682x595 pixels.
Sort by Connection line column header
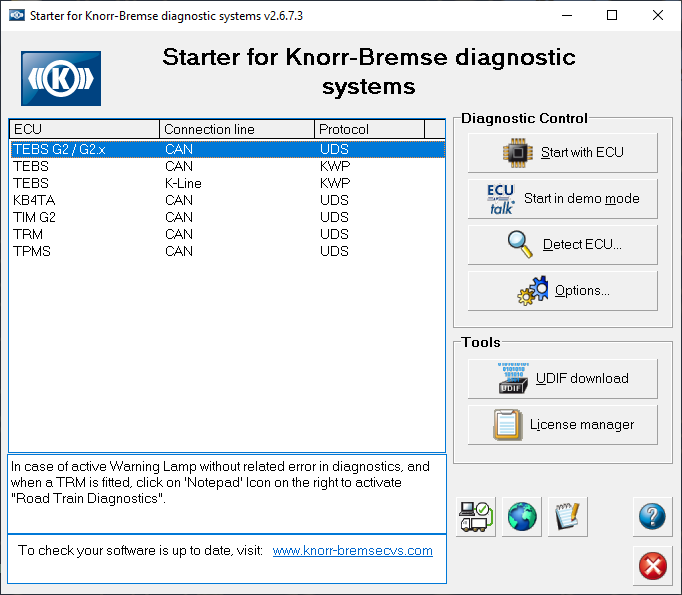pos(237,129)
